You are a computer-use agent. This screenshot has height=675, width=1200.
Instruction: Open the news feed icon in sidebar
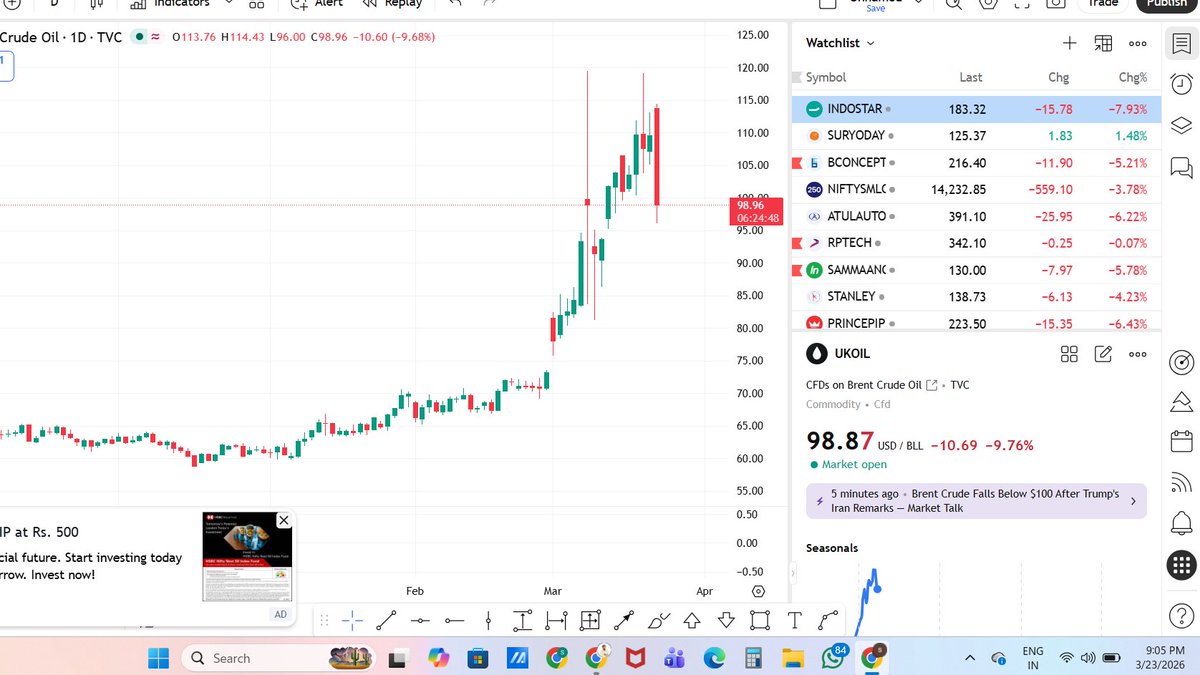(1181, 482)
